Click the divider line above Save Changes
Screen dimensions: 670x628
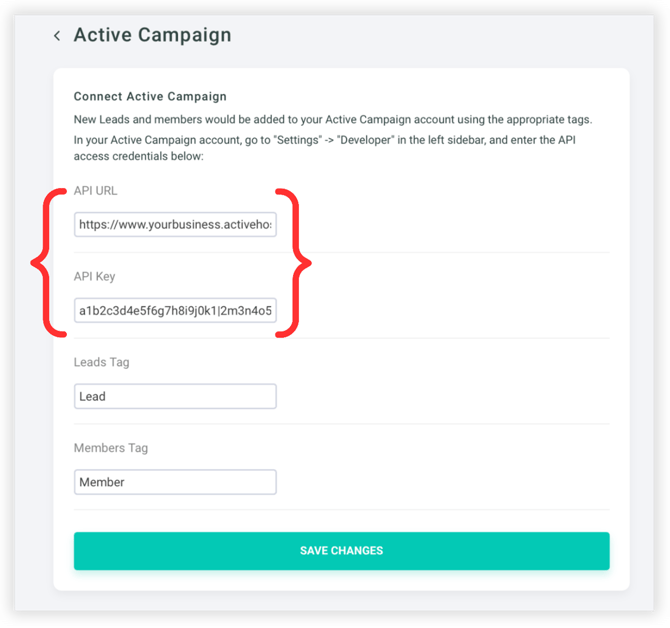point(341,510)
